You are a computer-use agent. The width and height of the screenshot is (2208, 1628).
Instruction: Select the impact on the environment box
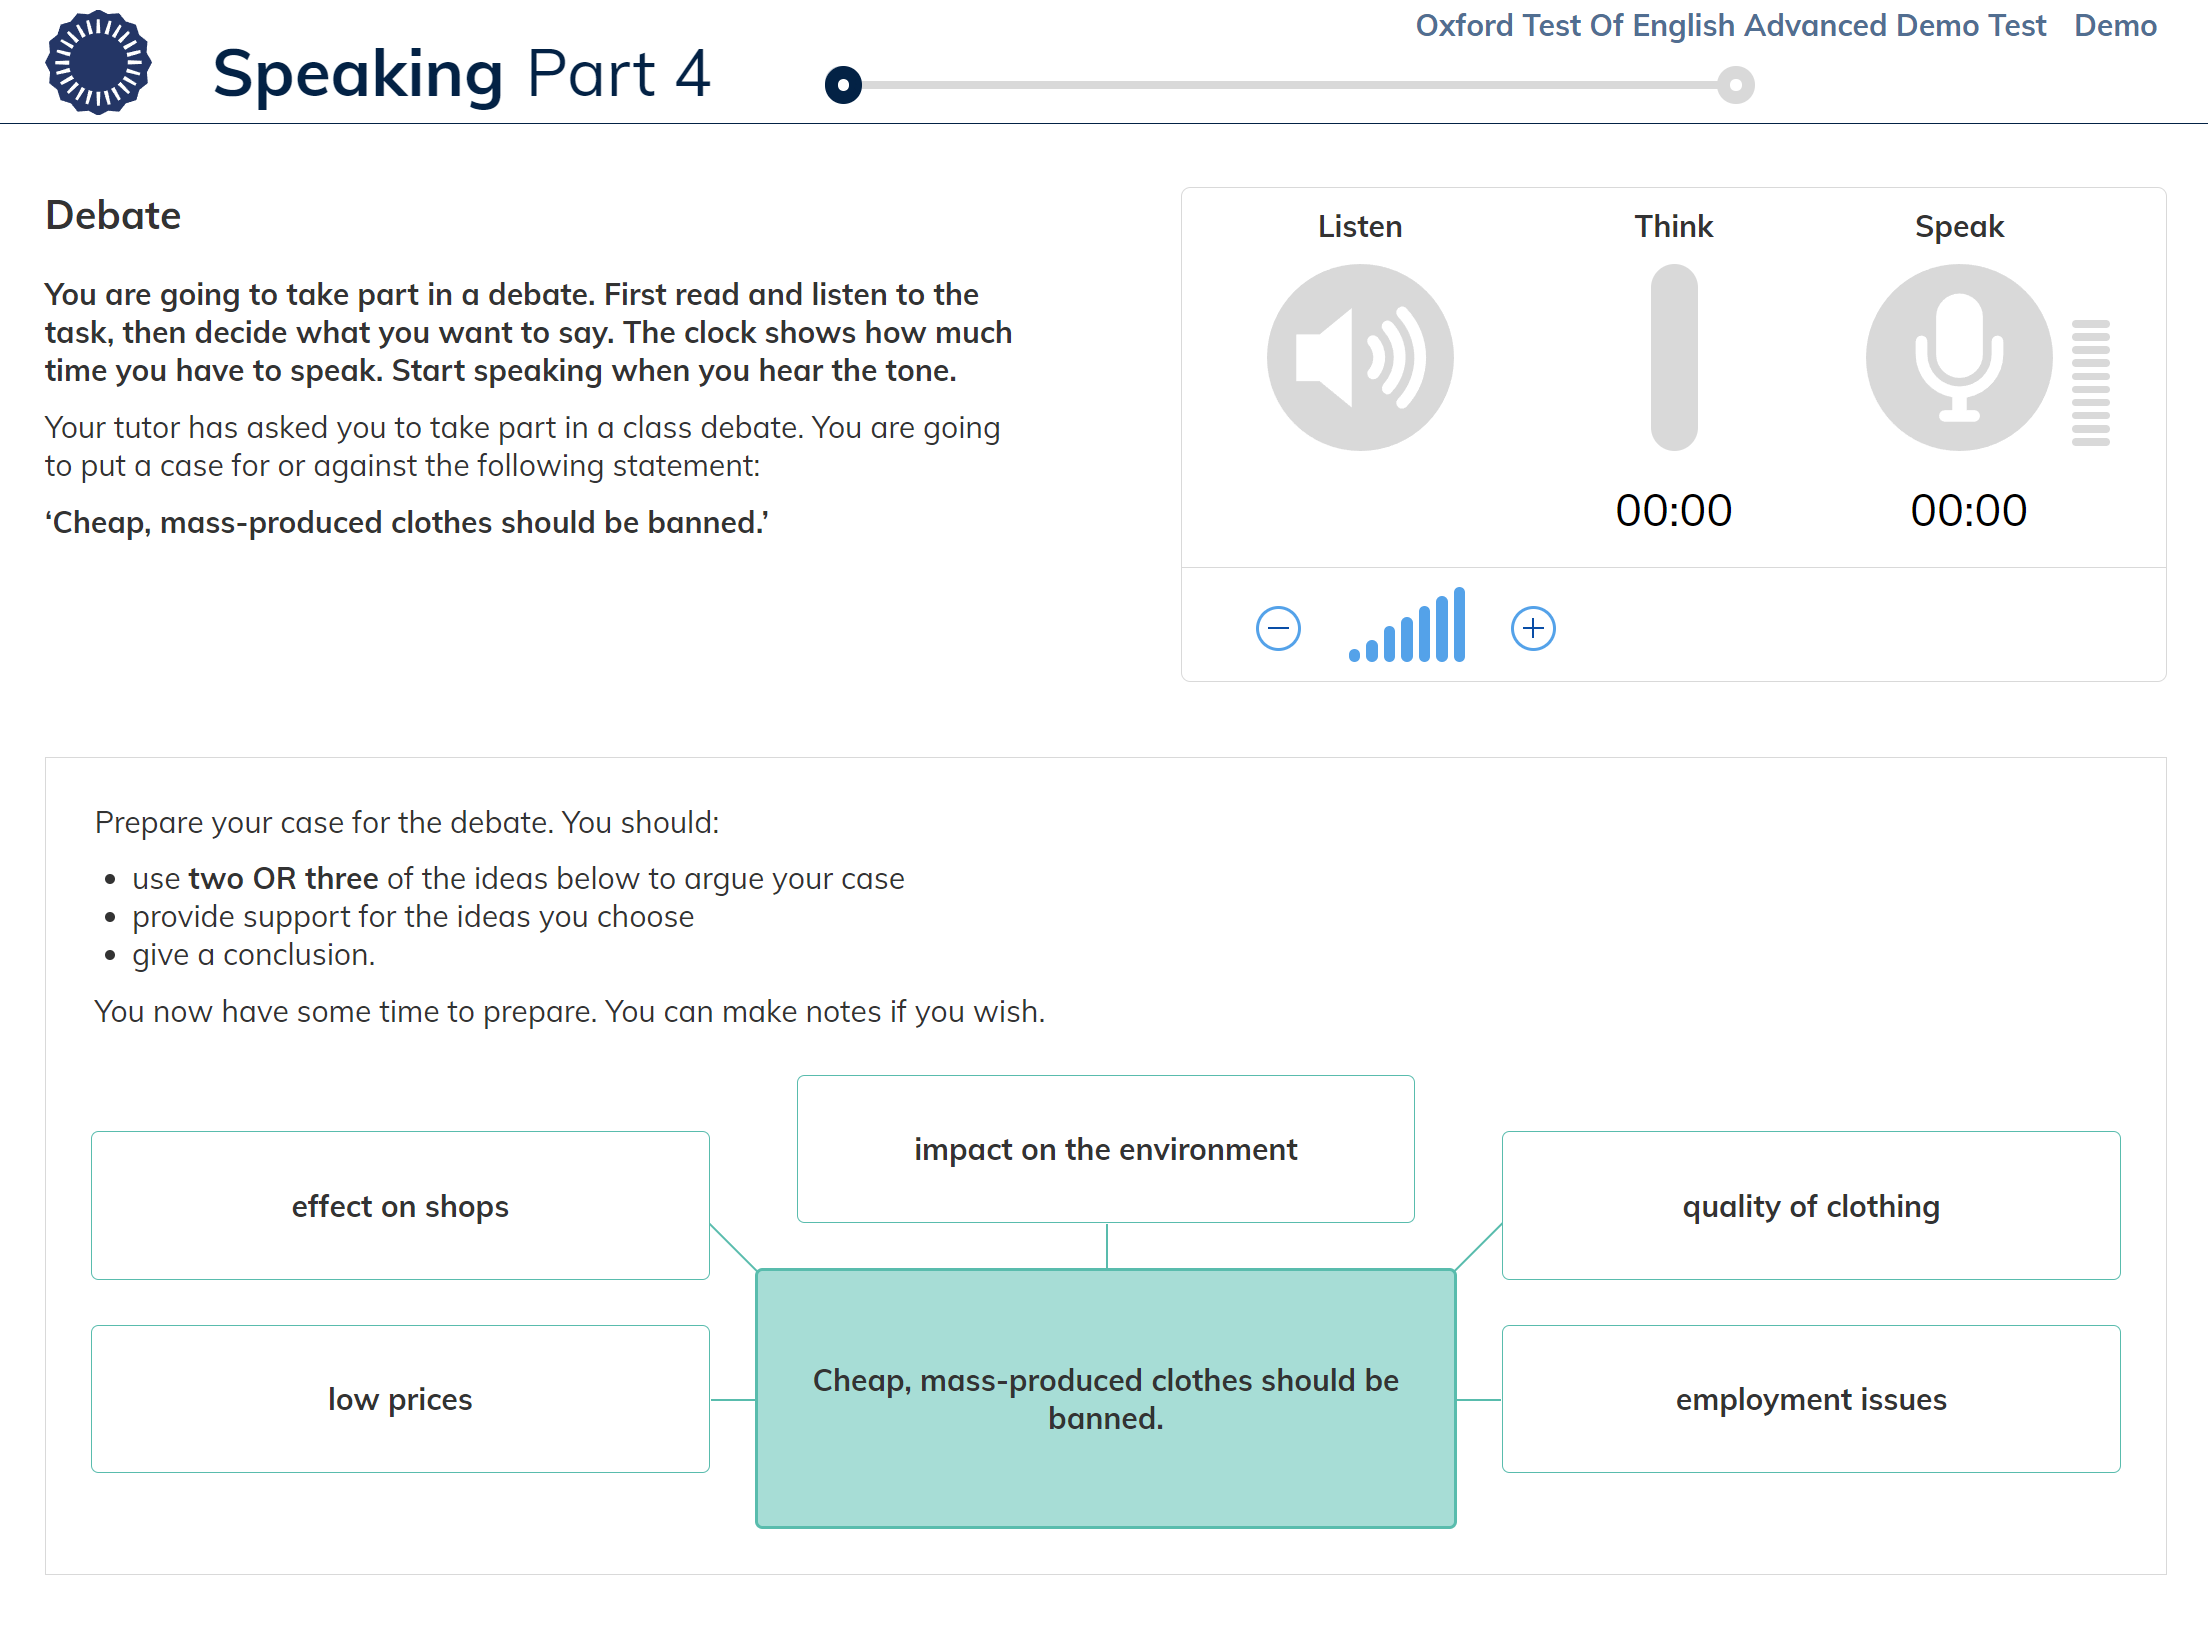[x=1106, y=1149]
